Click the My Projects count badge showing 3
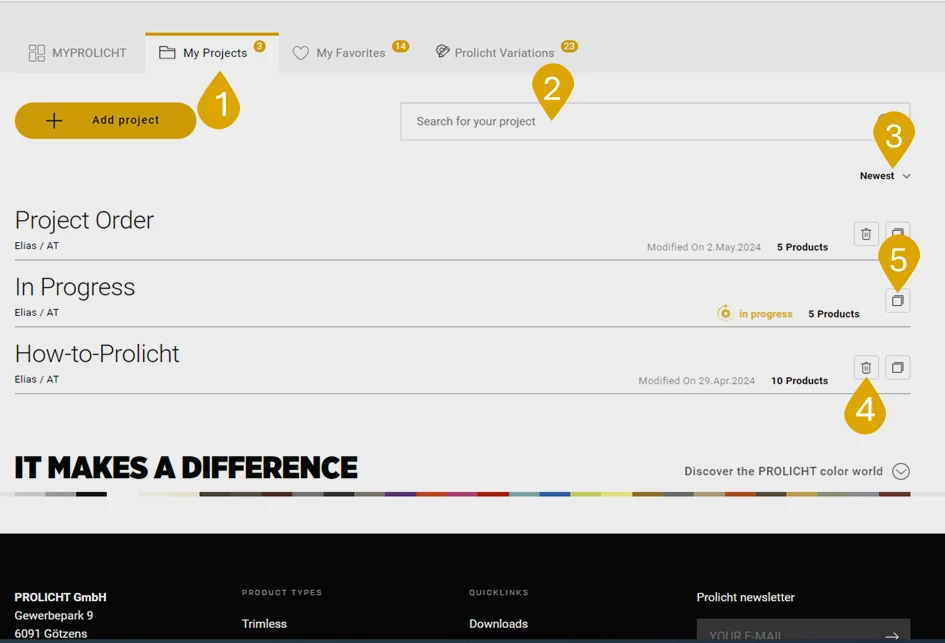 click(259, 45)
